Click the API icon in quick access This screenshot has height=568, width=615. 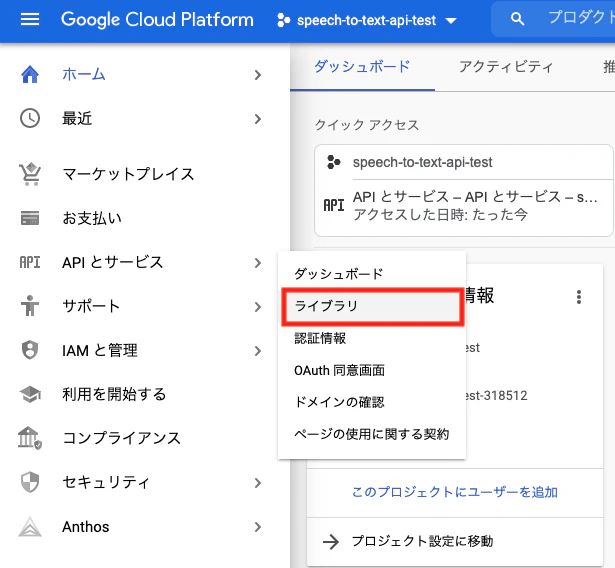[x=334, y=205]
